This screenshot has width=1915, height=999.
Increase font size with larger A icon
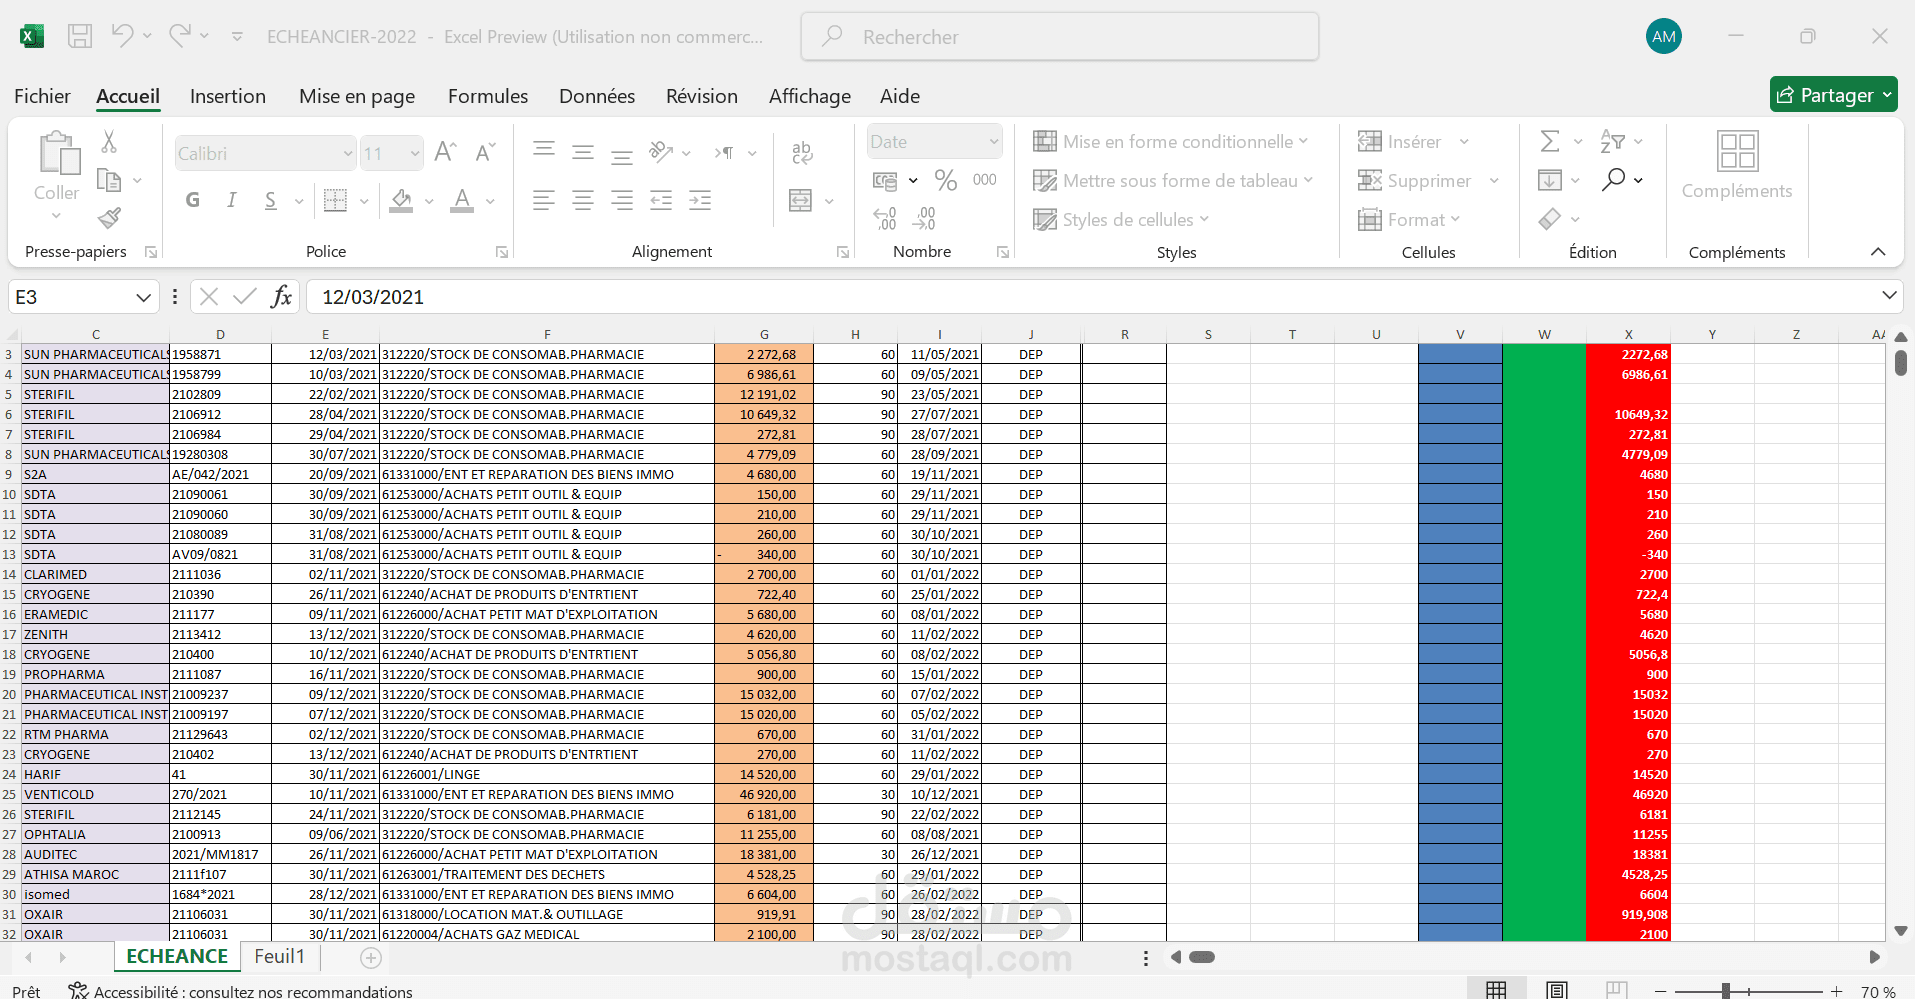446,152
